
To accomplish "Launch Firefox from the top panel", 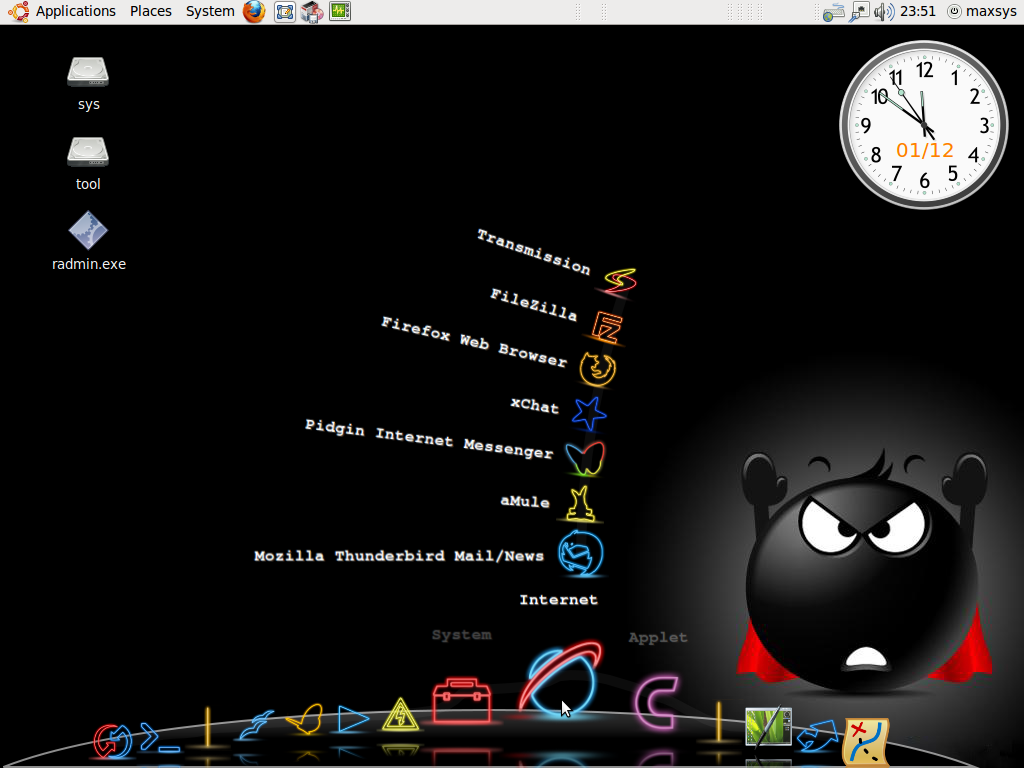I will [254, 11].
